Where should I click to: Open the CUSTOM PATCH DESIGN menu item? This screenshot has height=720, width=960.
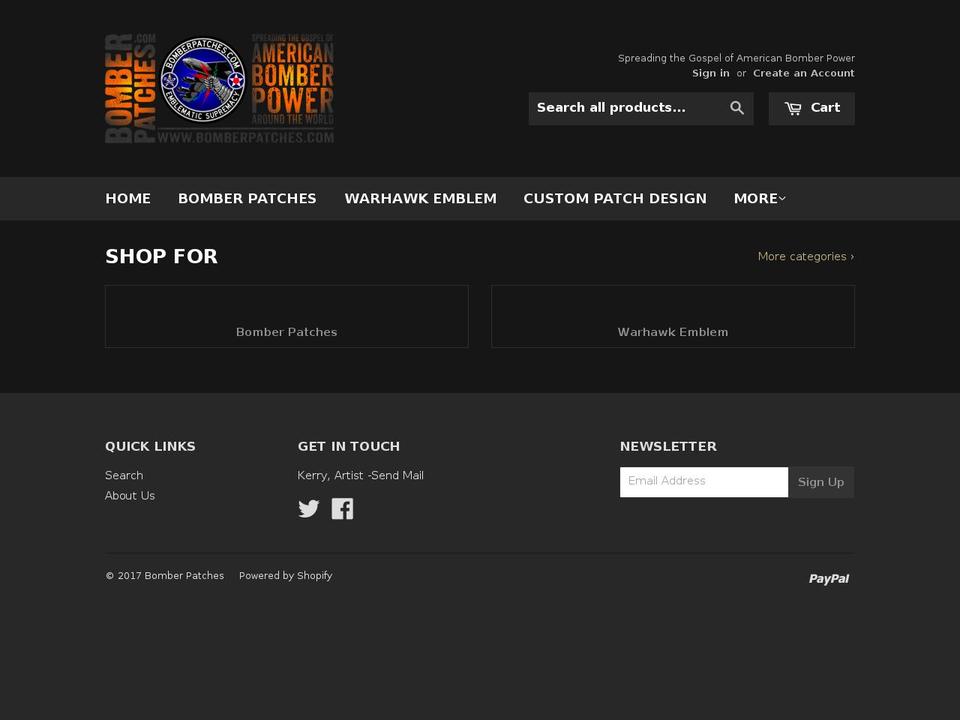click(614, 198)
